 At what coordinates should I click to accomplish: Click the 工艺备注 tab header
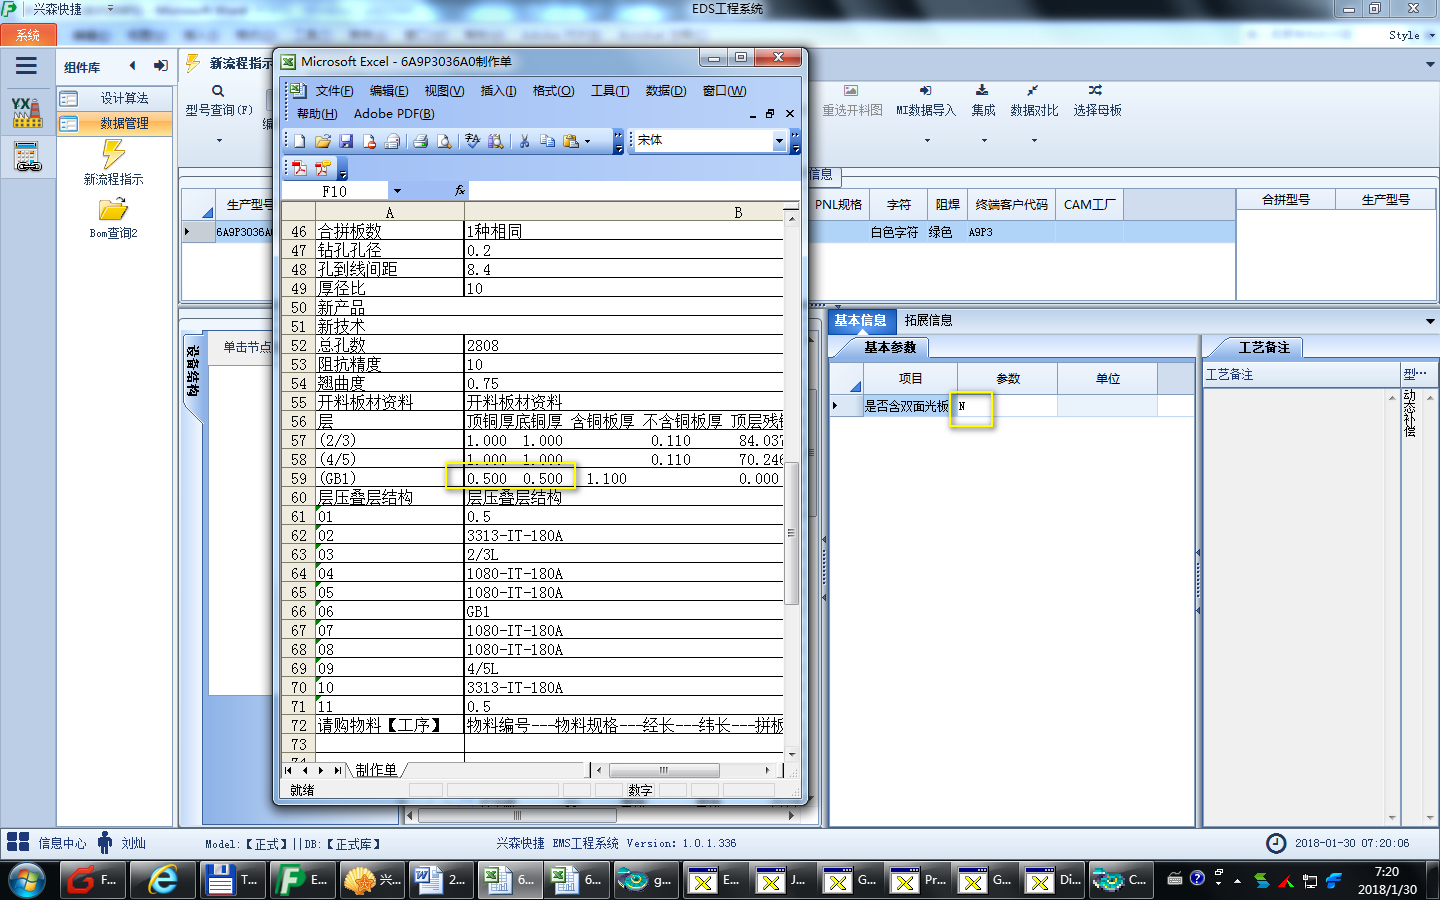tap(1264, 347)
